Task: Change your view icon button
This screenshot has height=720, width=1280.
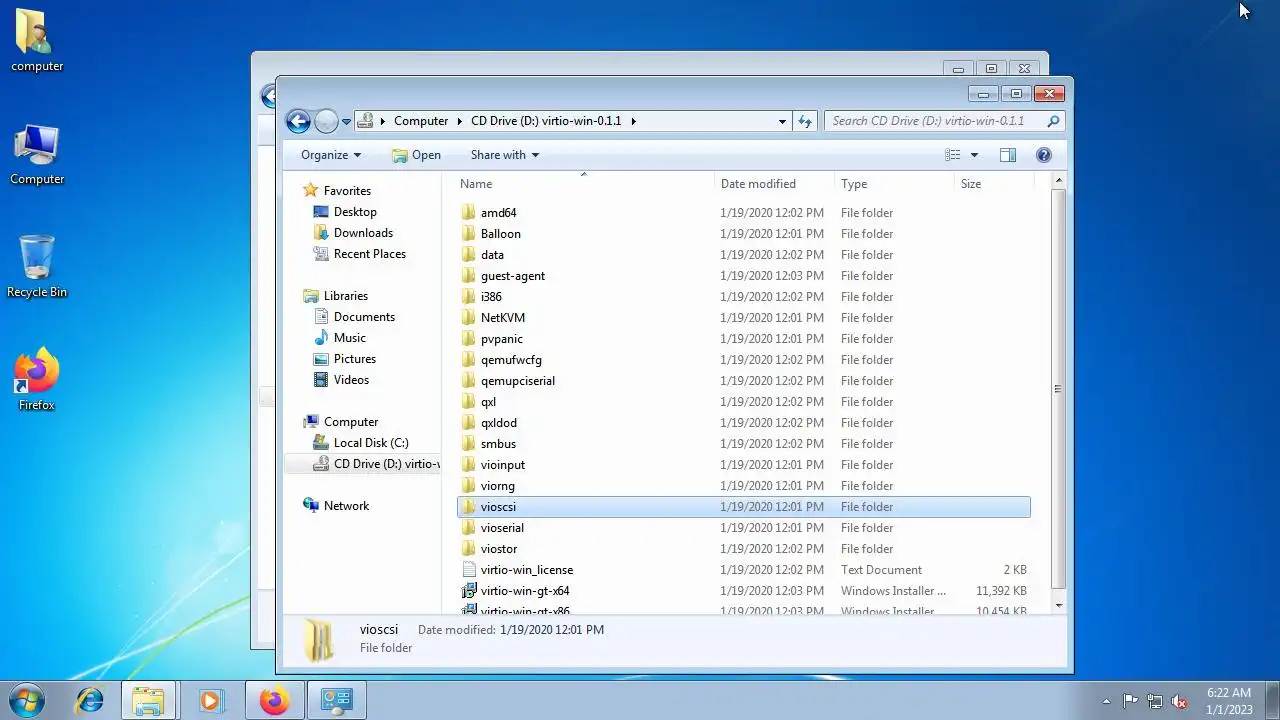Action: pos(953,155)
